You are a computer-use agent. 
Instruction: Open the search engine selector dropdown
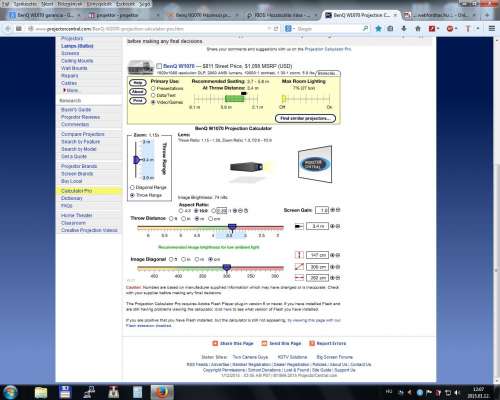(289, 29)
